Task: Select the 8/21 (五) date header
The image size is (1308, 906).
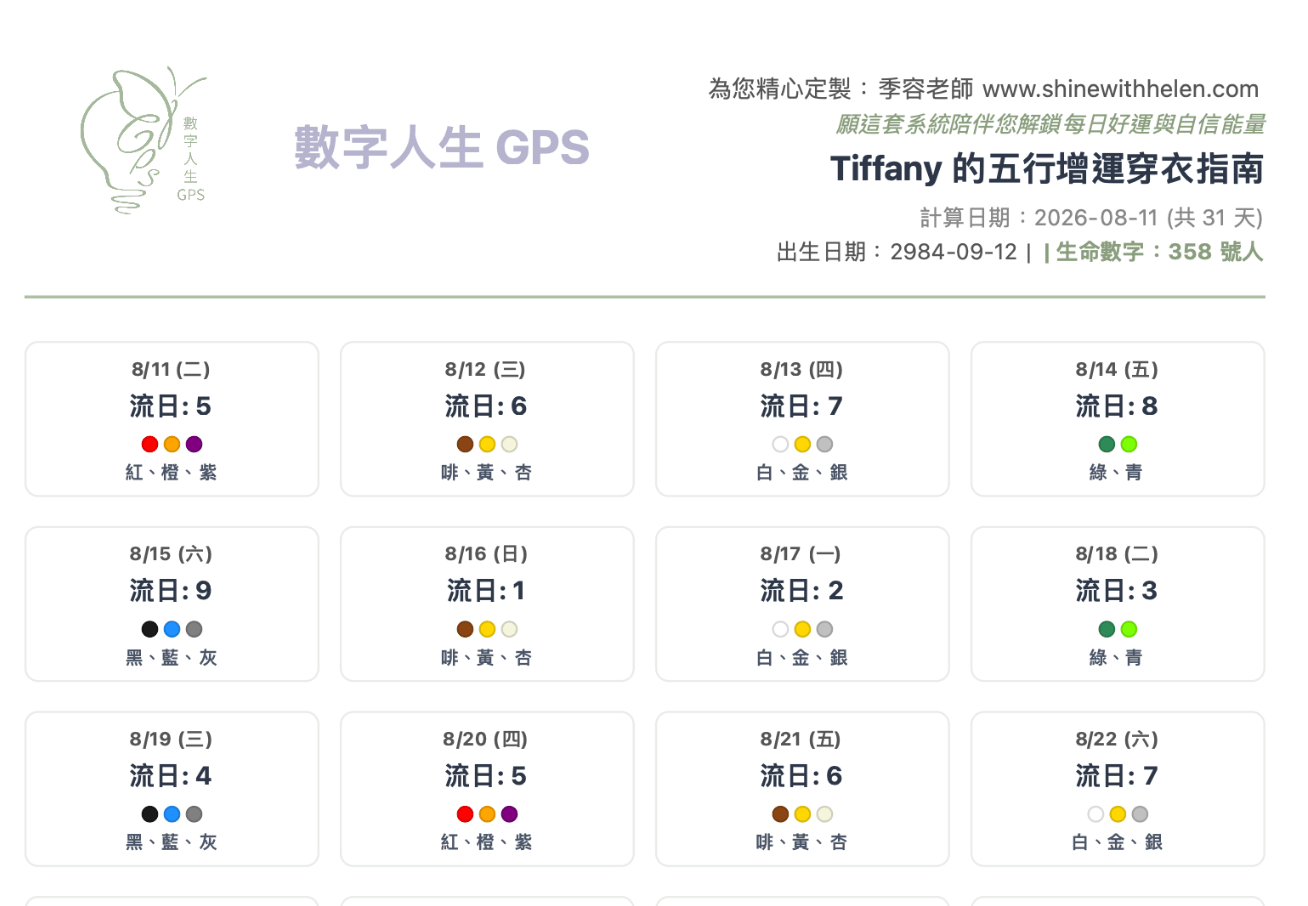Action: 801,739
